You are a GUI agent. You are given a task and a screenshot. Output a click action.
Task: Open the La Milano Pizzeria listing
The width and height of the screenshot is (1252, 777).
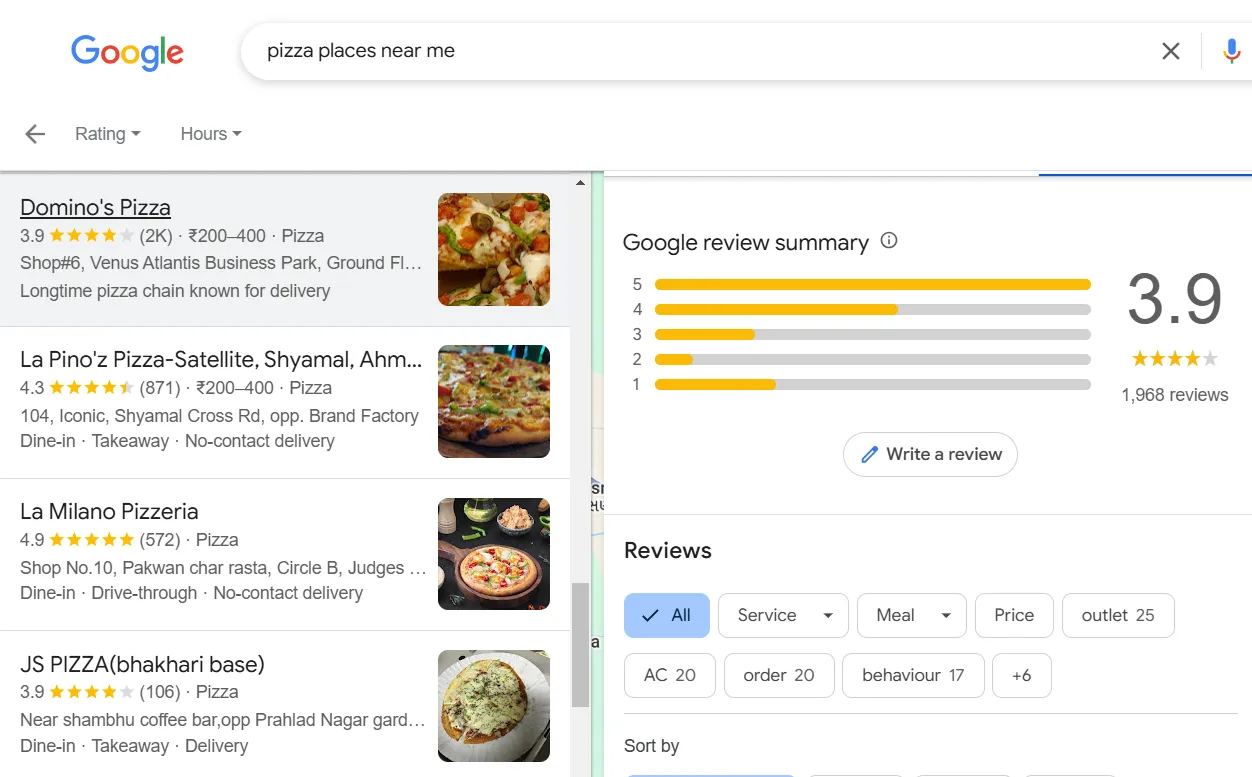109,511
